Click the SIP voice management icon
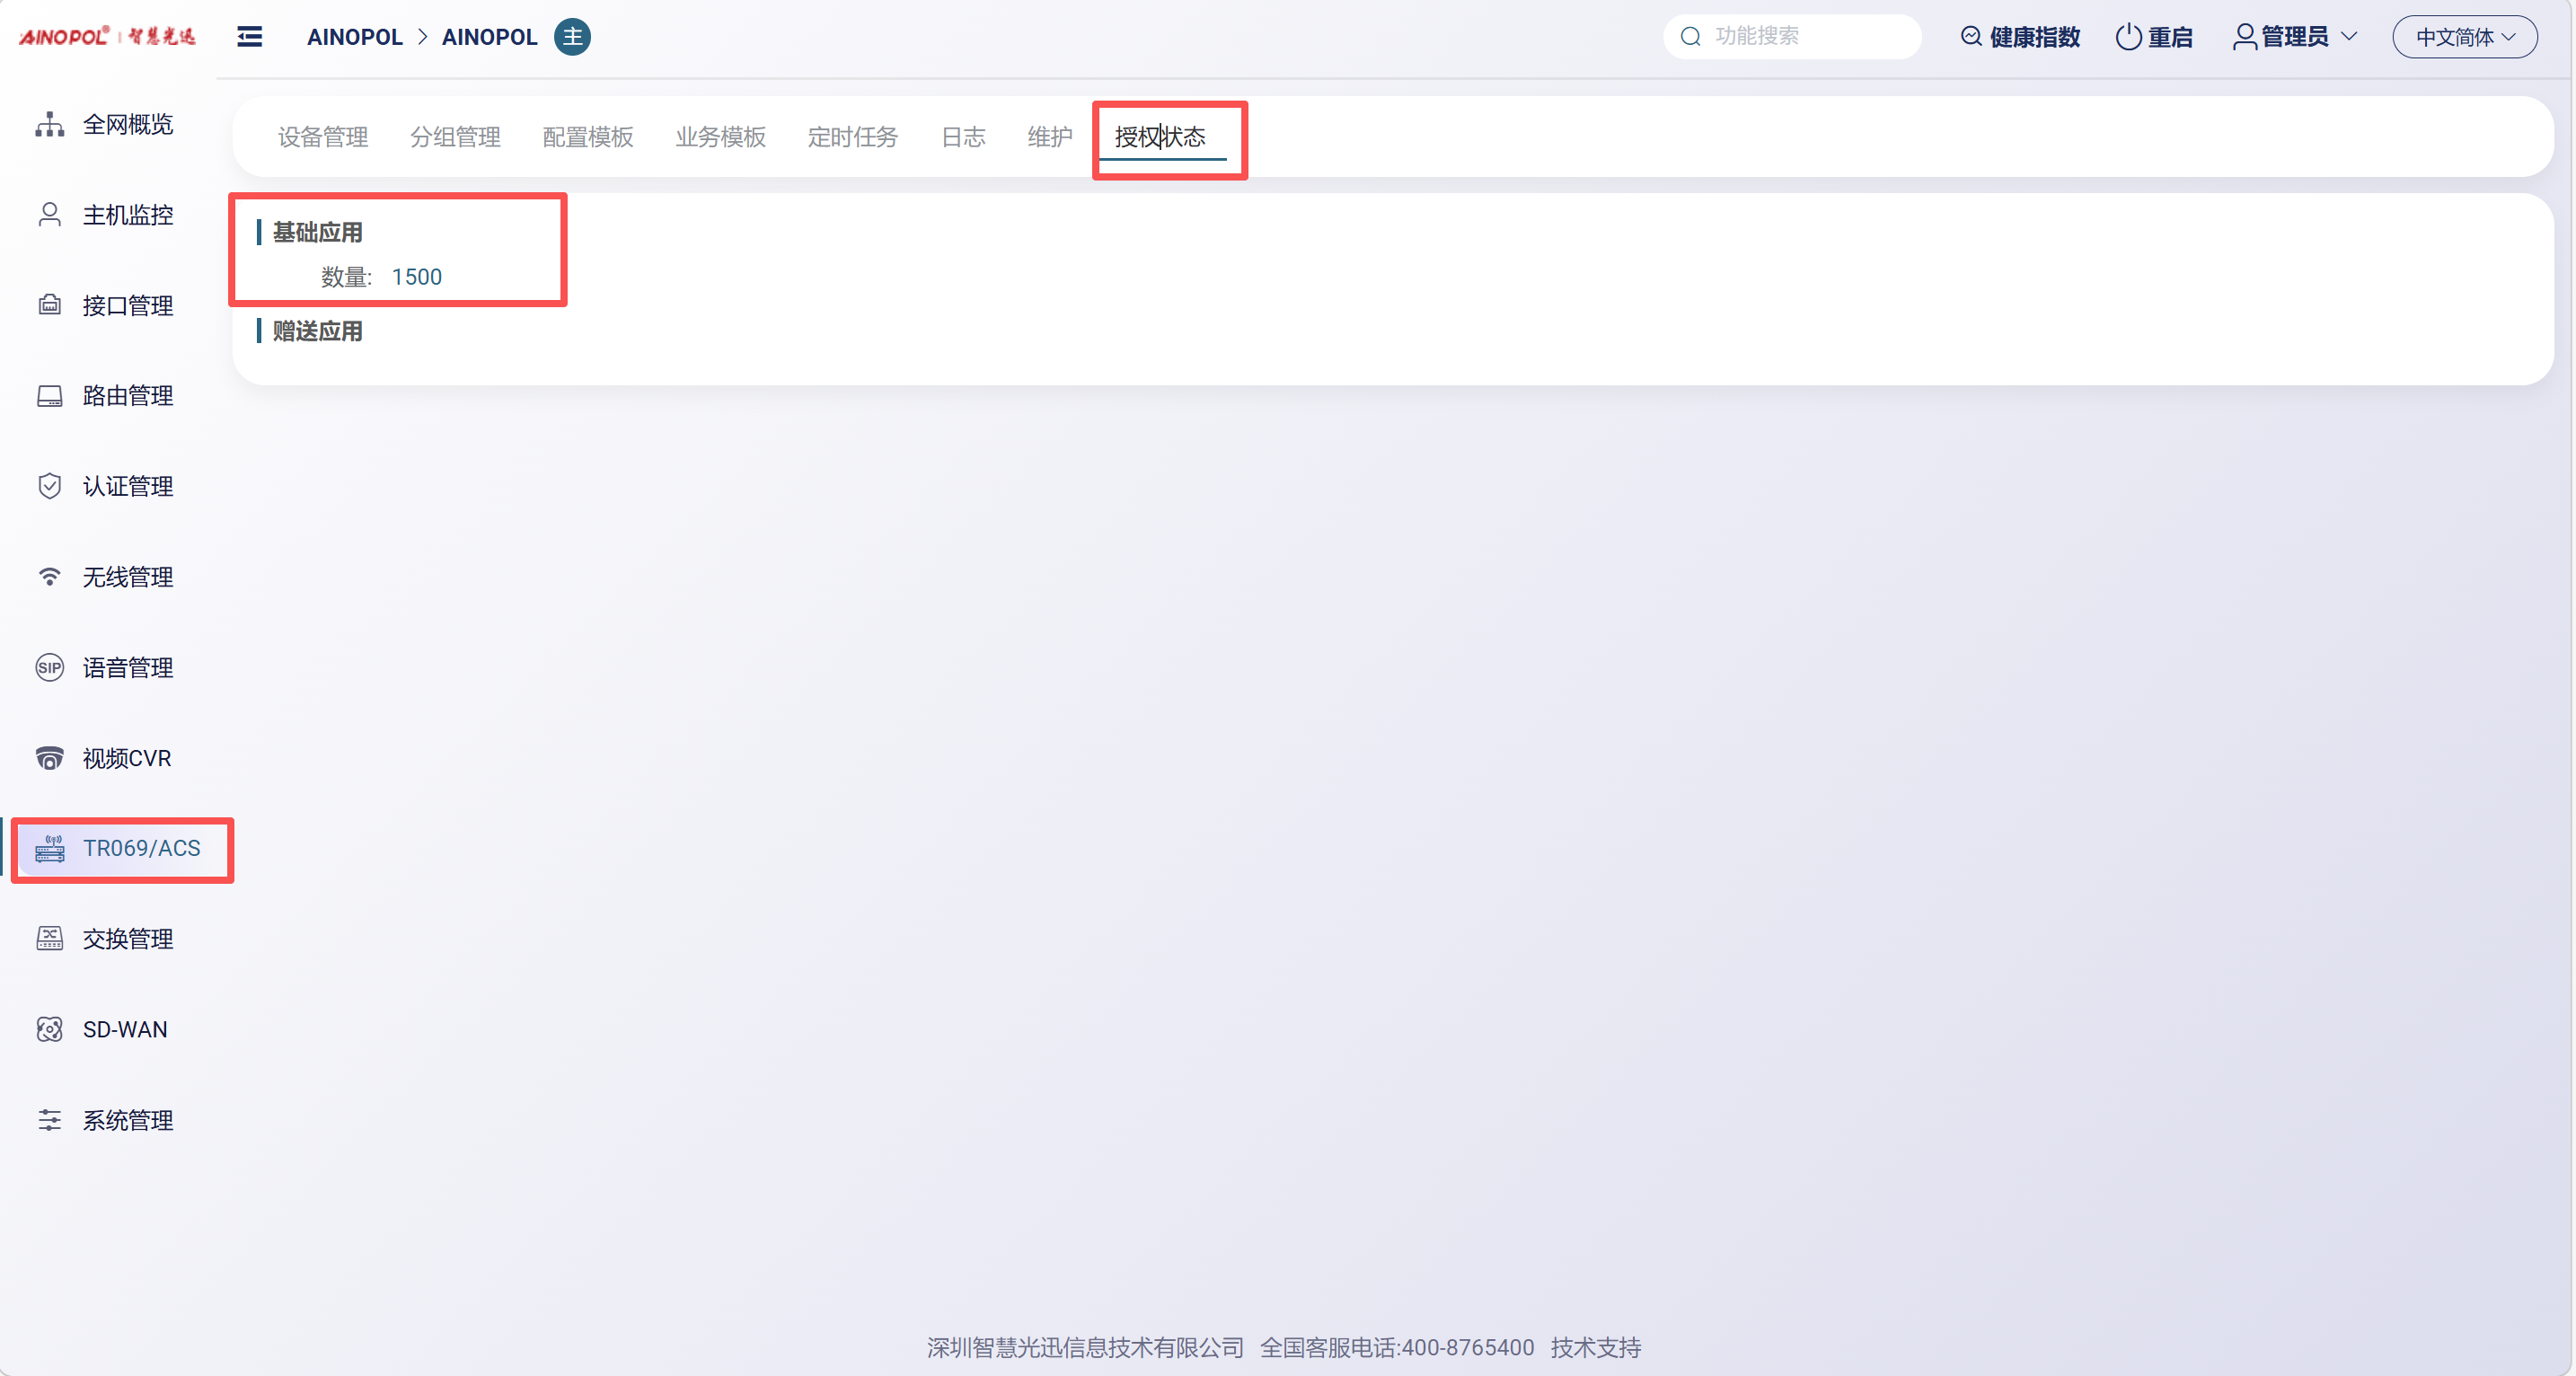 49,667
